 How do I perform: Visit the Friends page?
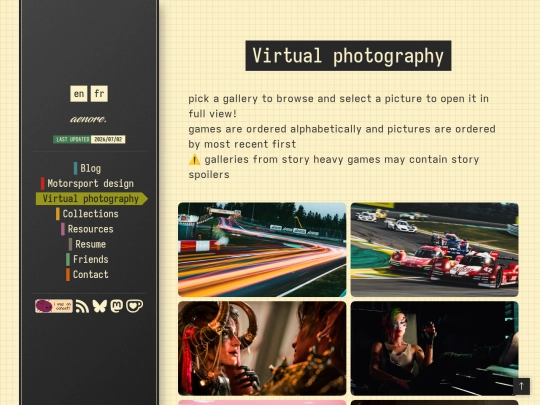tap(87, 259)
